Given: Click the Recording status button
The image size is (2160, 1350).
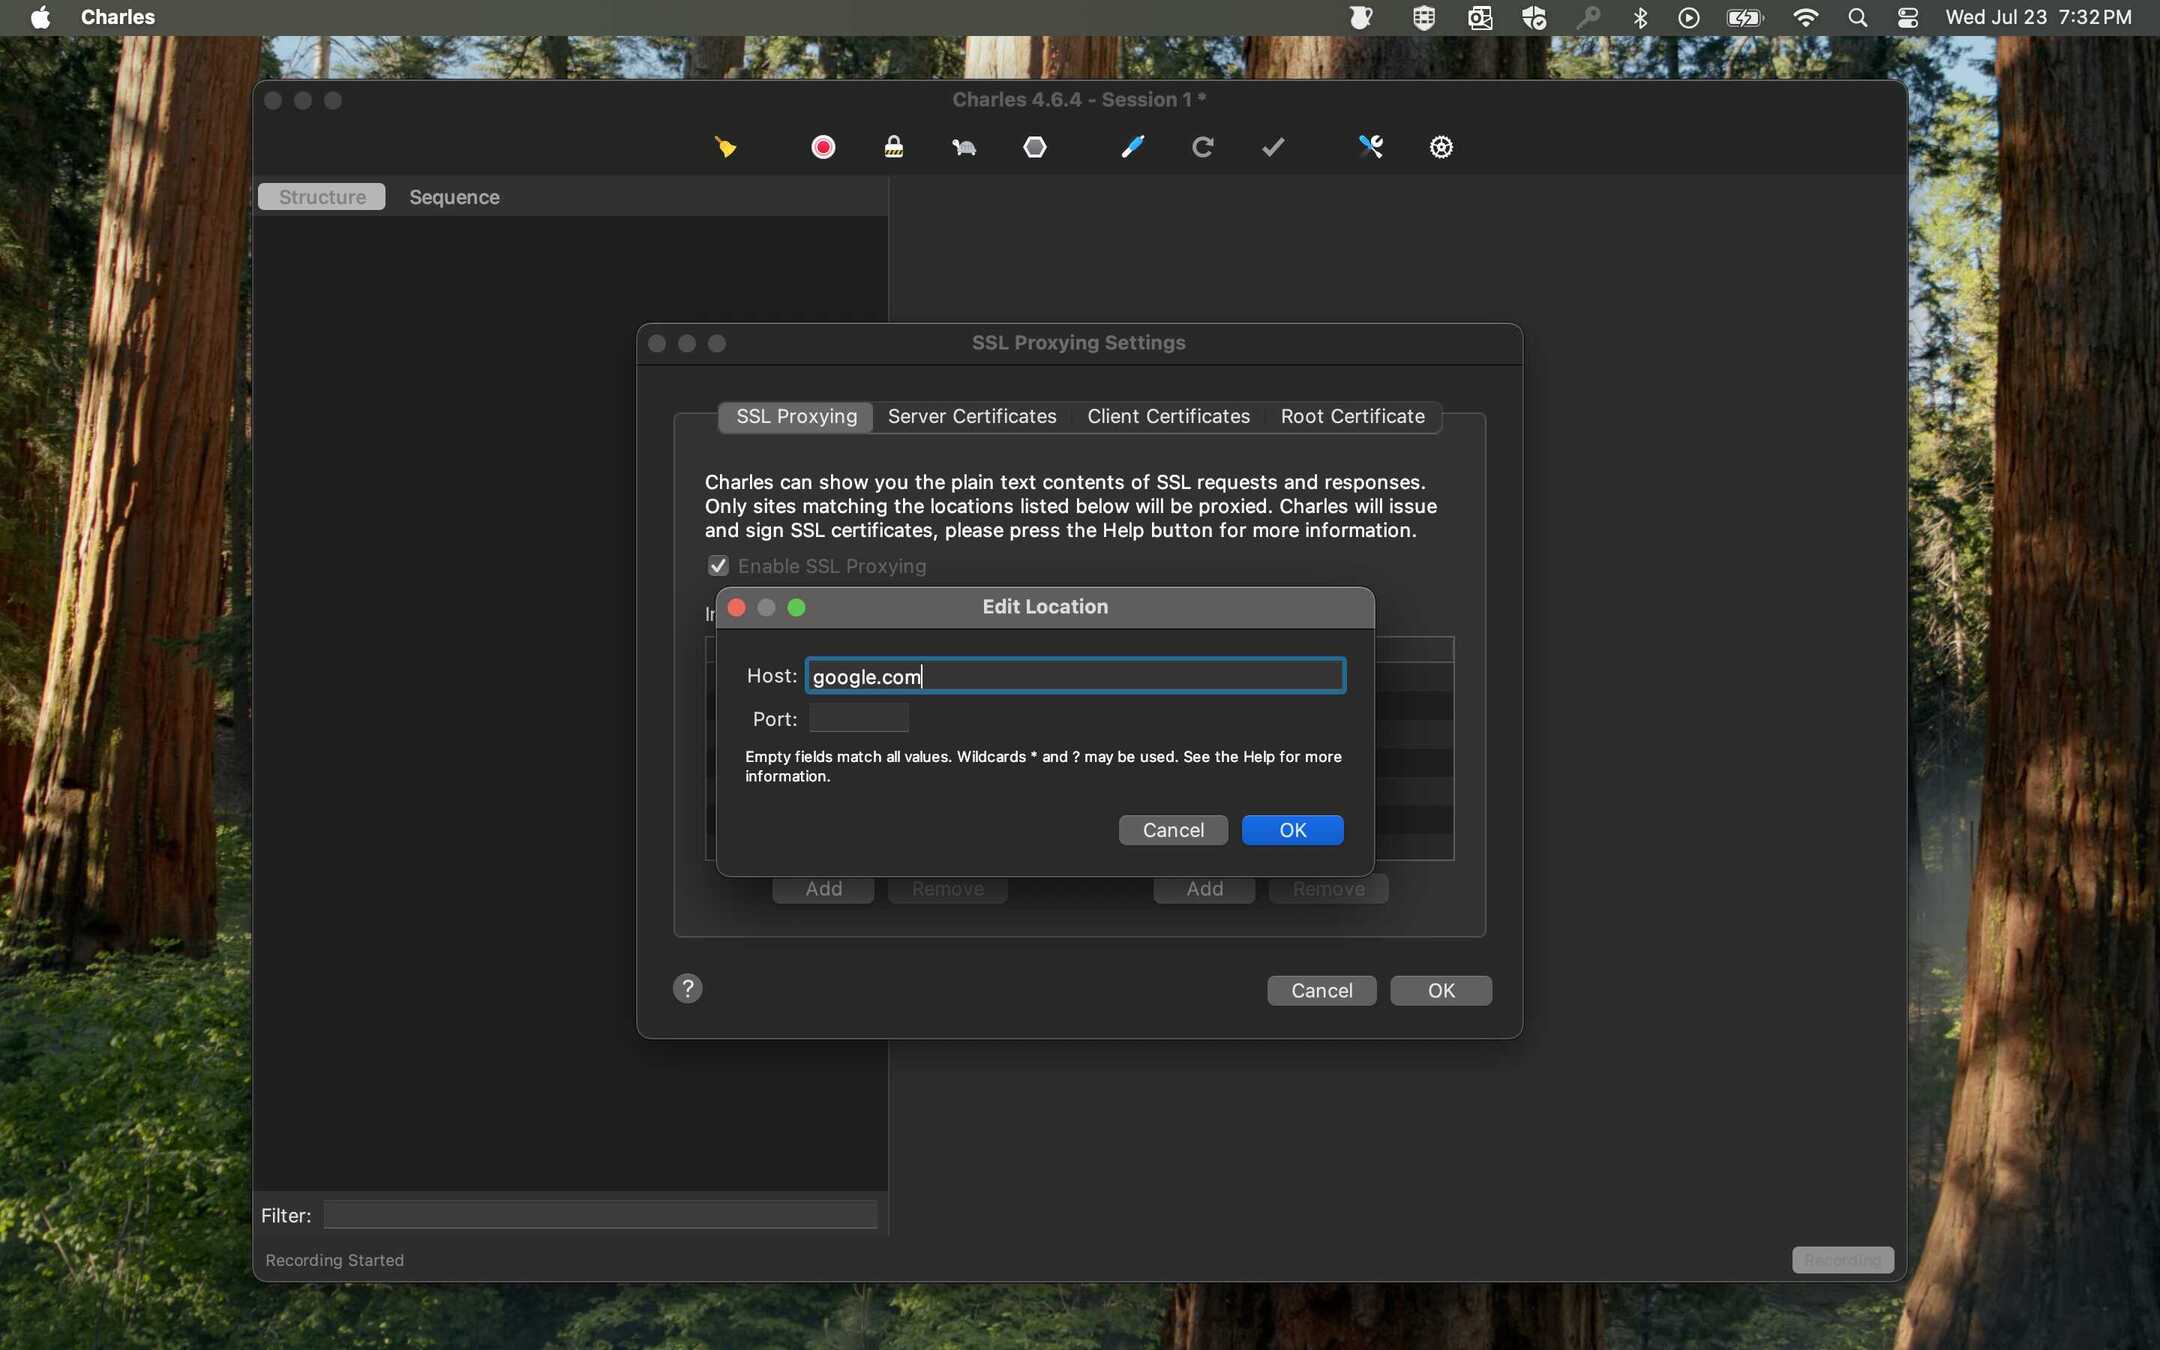Looking at the screenshot, I should (1842, 1260).
